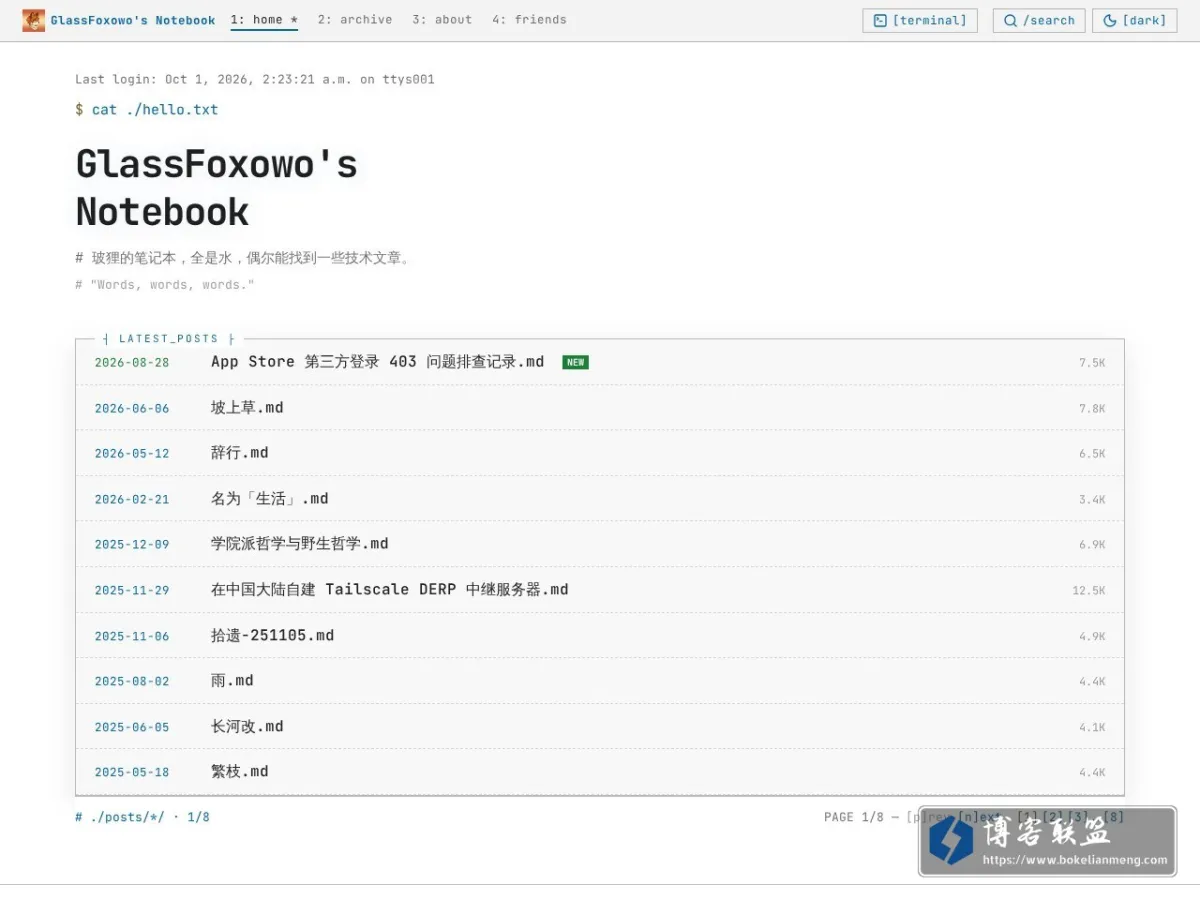Click the date '2026-06-06'
Viewport: 1200px width, 900px height.
[x=132, y=408]
